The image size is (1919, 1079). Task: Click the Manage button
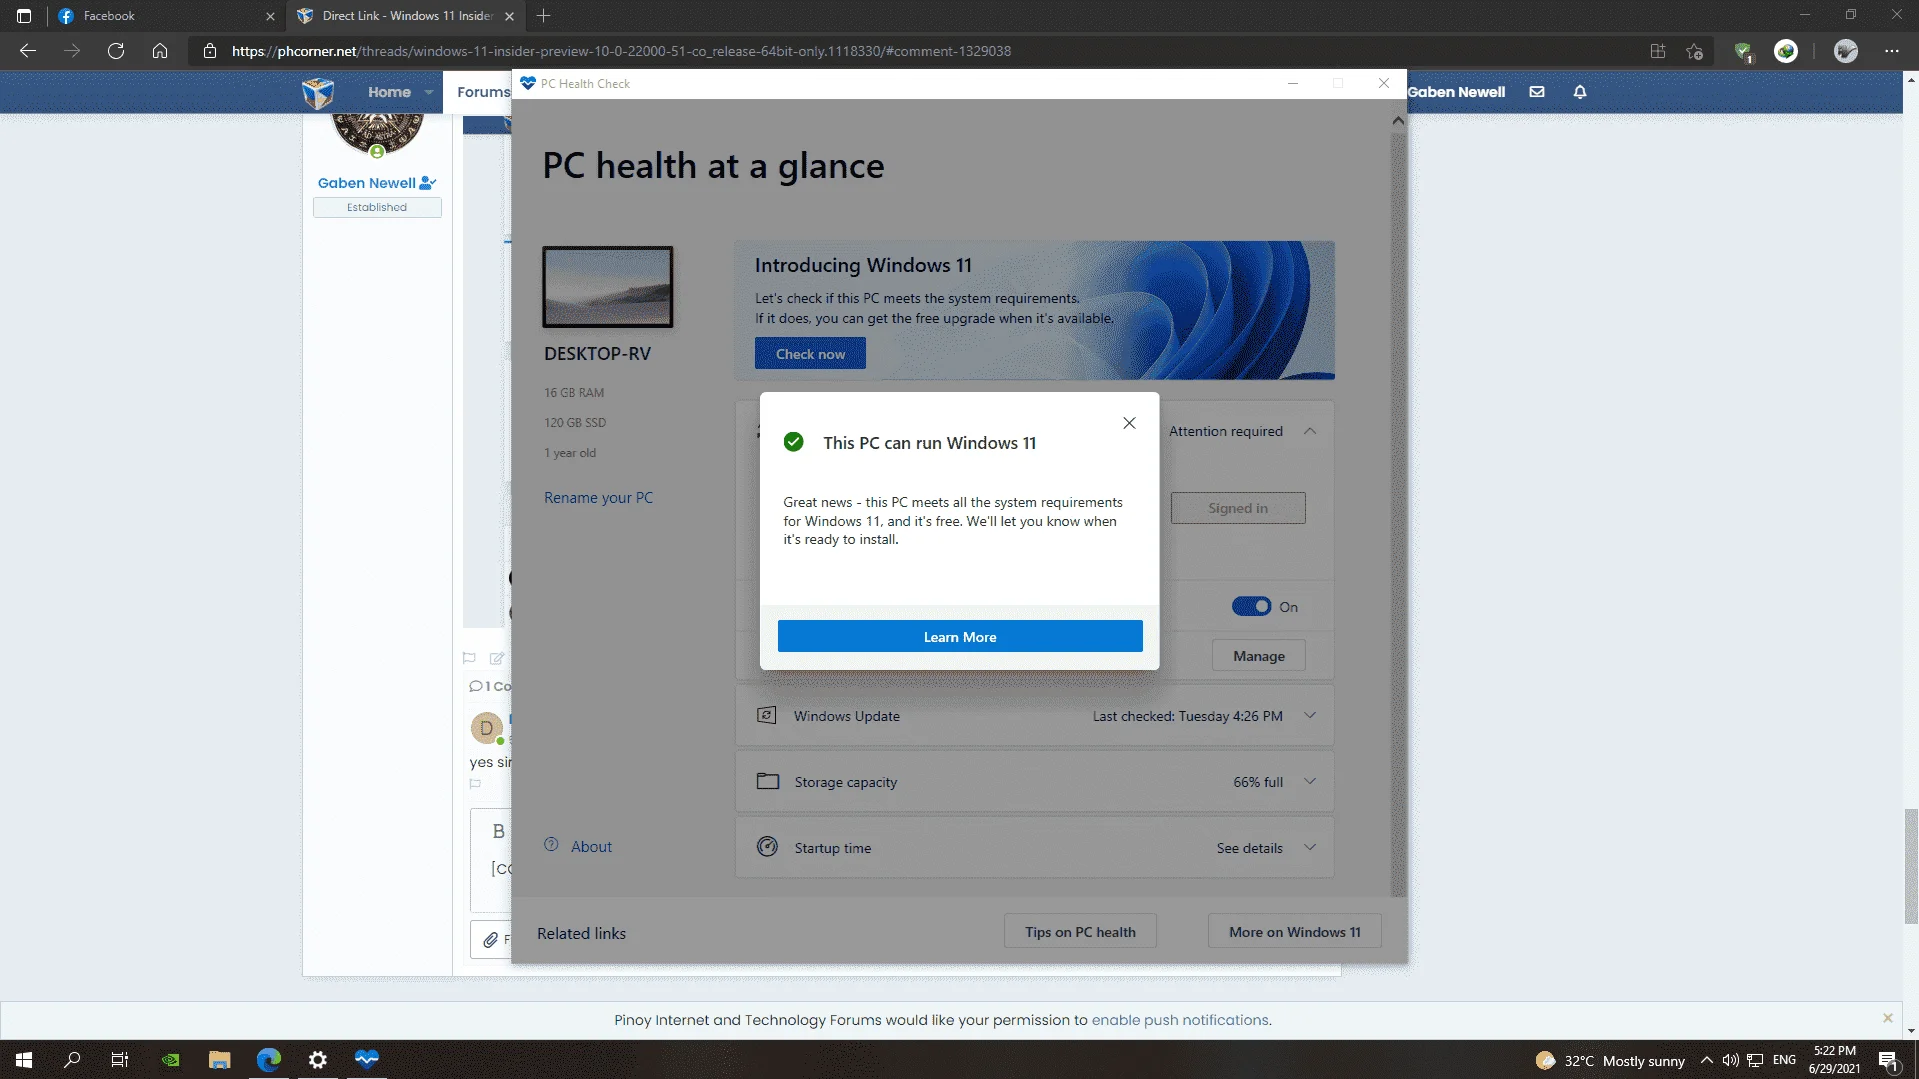coord(1259,656)
